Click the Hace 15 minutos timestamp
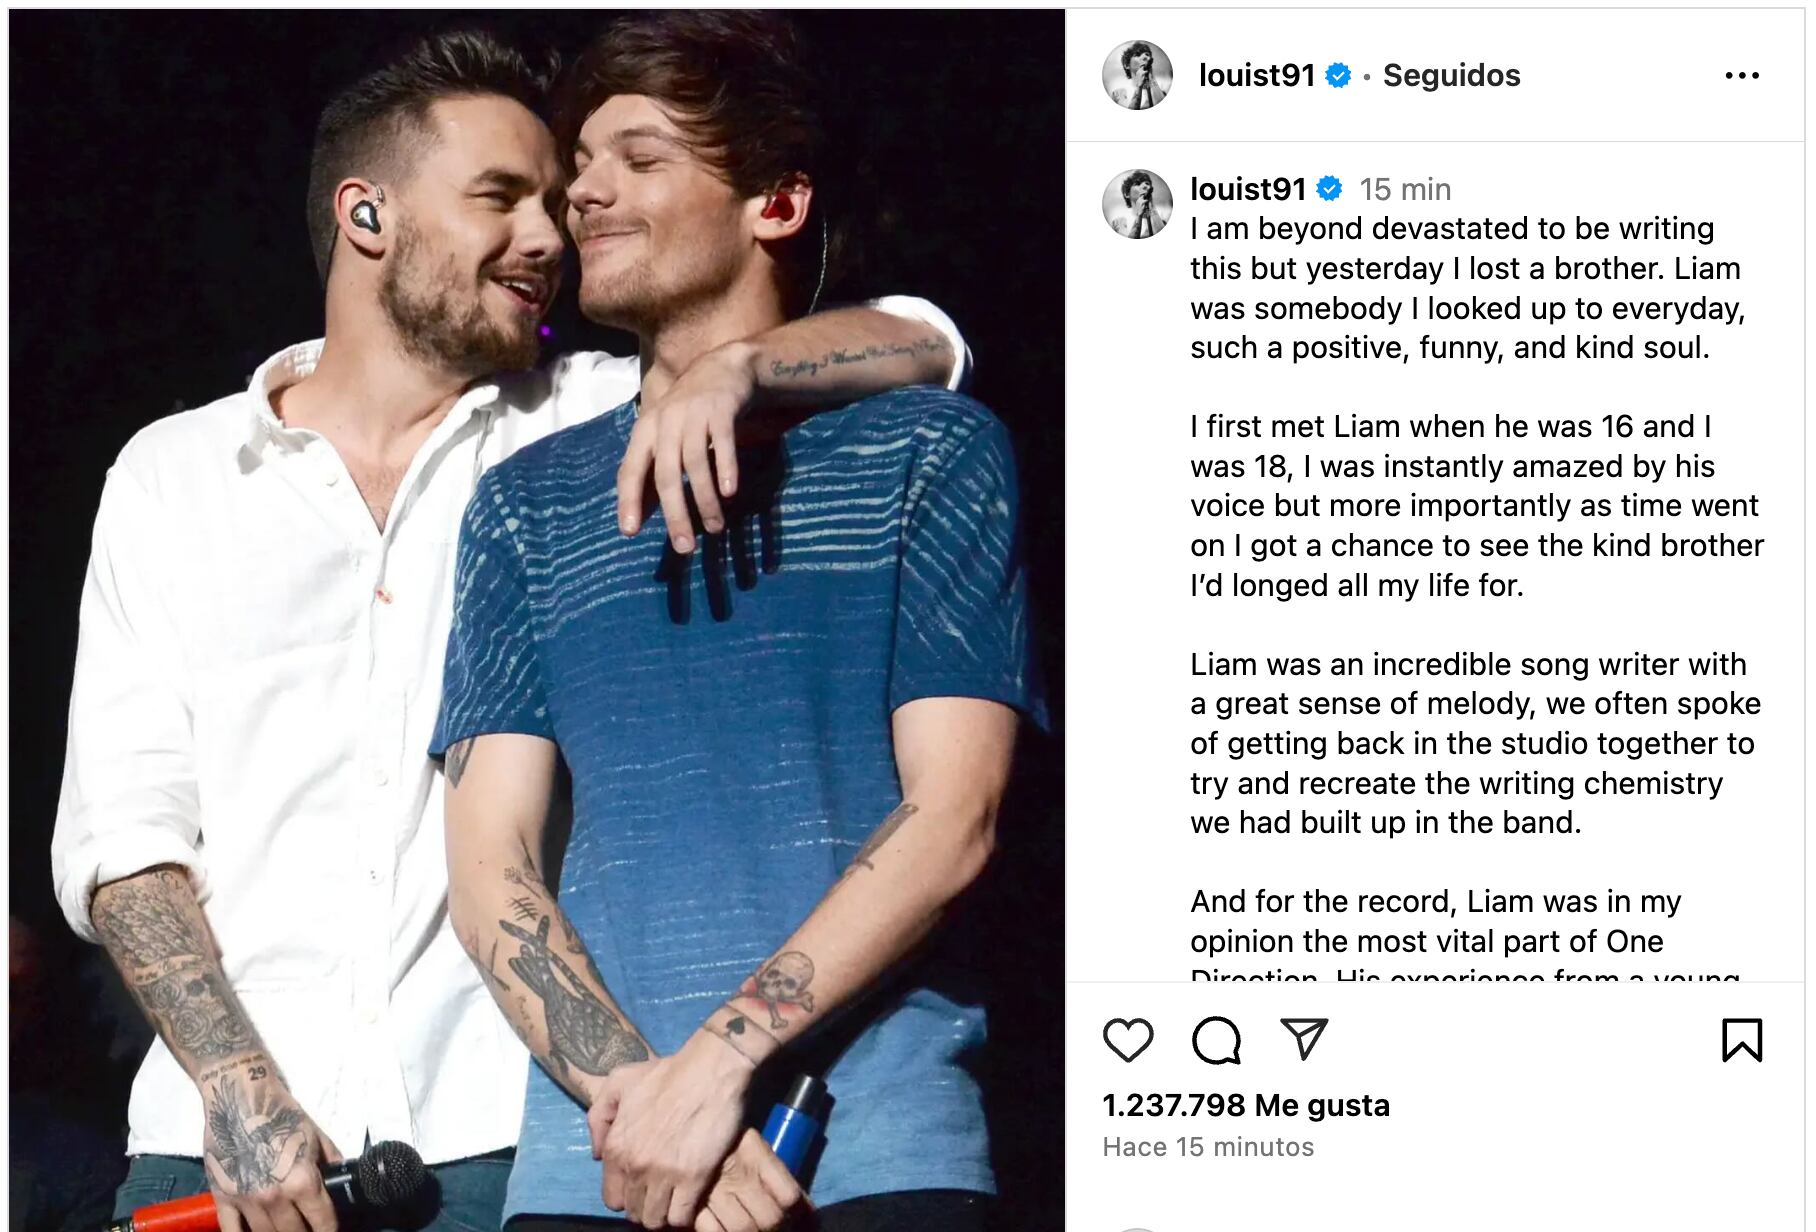1816x1232 pixels. 1208,1147
